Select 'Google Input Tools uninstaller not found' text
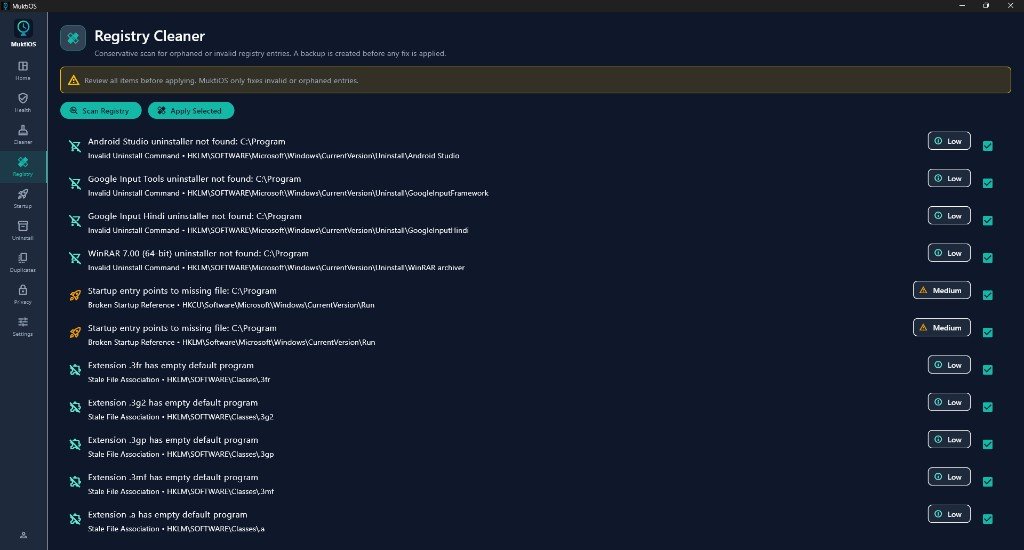Screen dimensions: 1024x550 coord(170,178)
